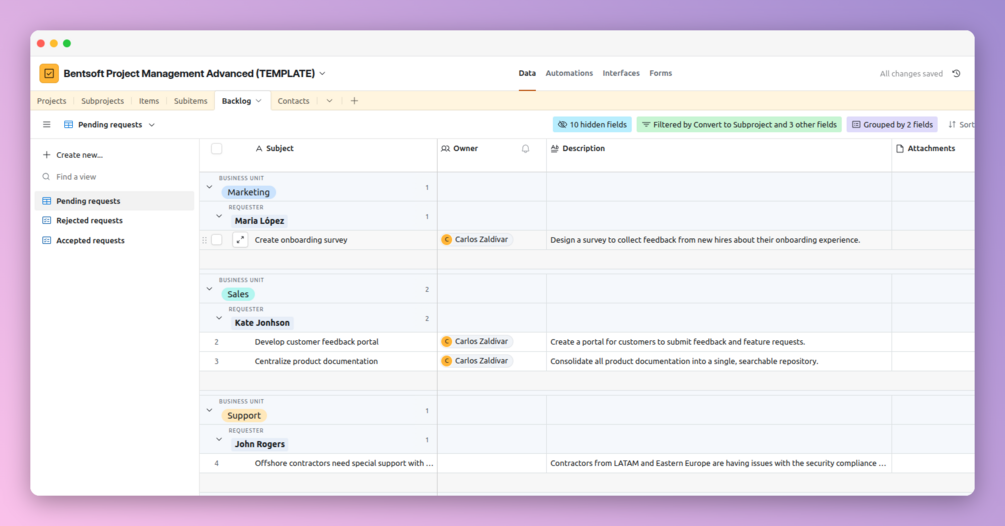
Task: Open the Backlog tab dropdown chevron
Action: click(x=258, y=101)
